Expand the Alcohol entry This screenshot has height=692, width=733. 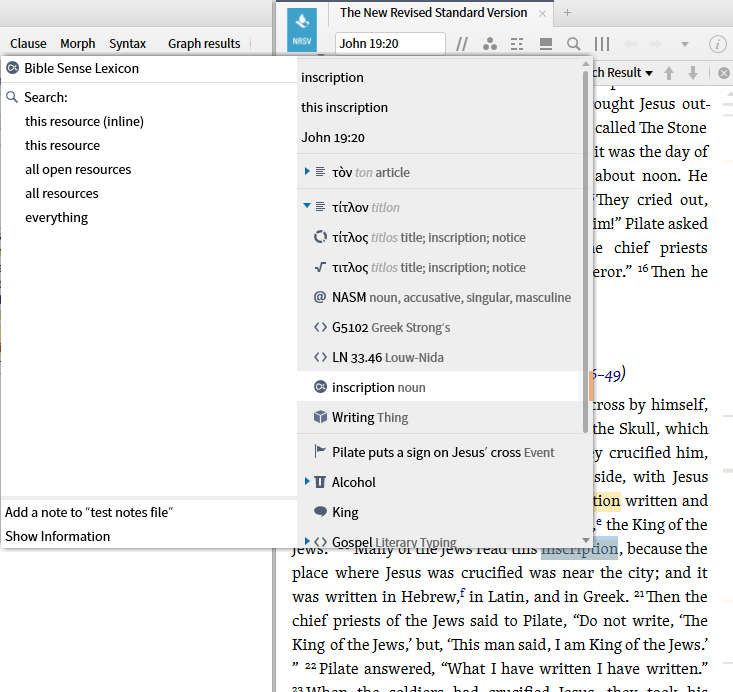(x=307, y=481)
